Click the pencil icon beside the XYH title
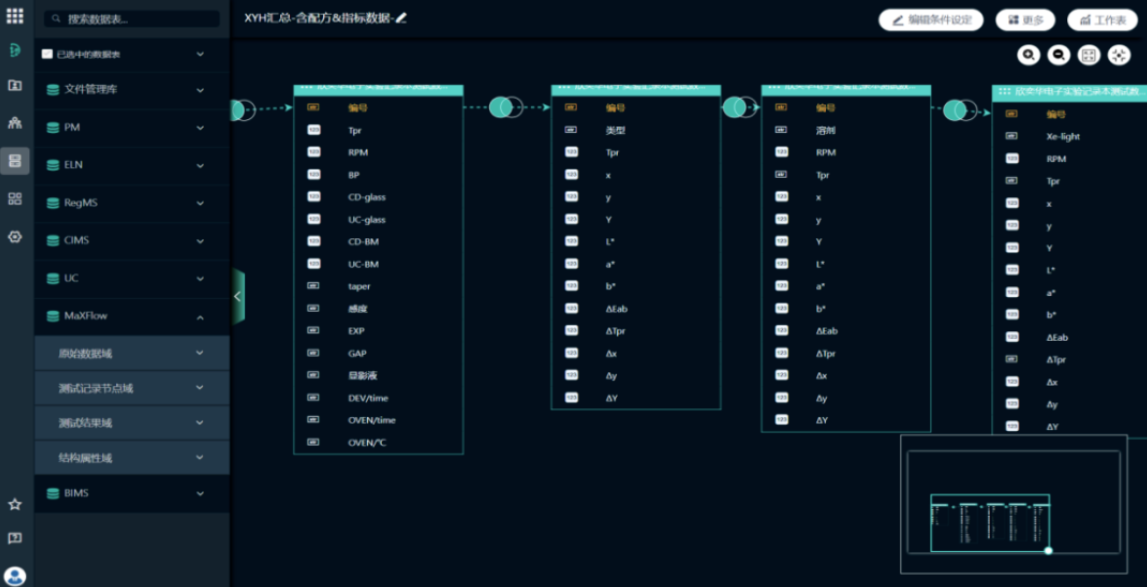 402,18
